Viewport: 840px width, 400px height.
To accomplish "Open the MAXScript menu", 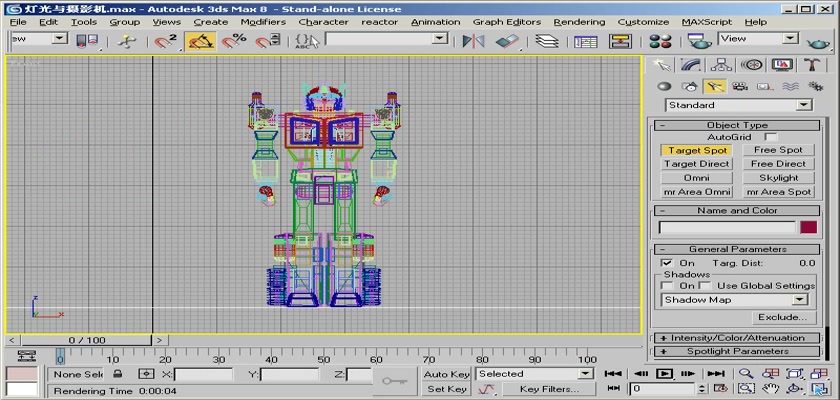I will (x=707, y=22).
